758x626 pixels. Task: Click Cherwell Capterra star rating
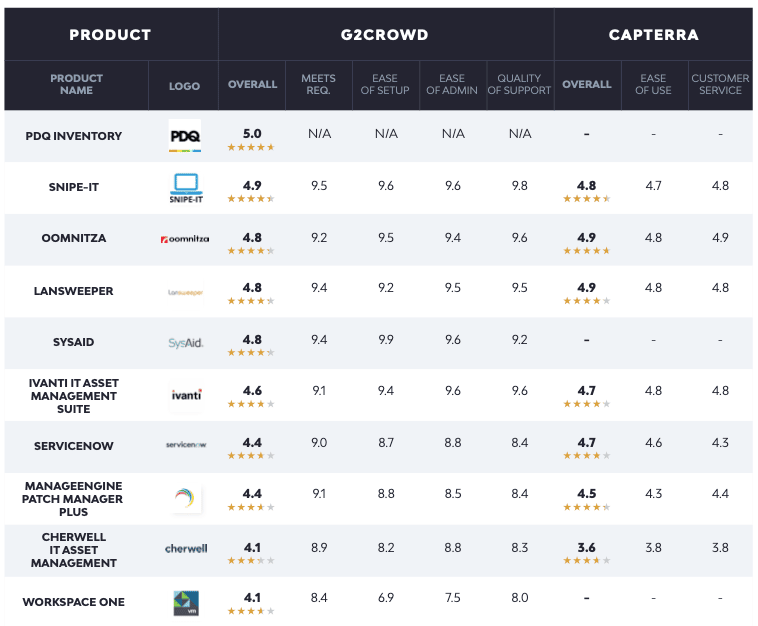coord(586,560)
